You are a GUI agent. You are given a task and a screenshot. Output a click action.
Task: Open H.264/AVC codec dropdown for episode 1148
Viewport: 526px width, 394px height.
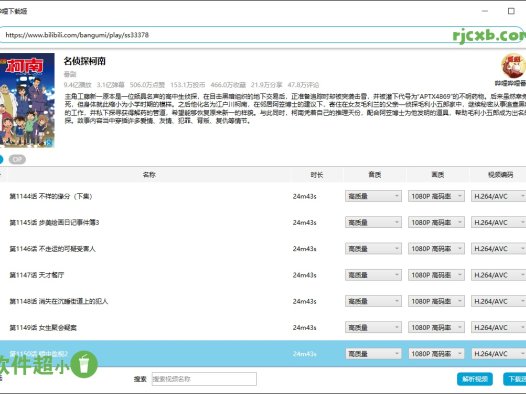(x=498, y=301)
